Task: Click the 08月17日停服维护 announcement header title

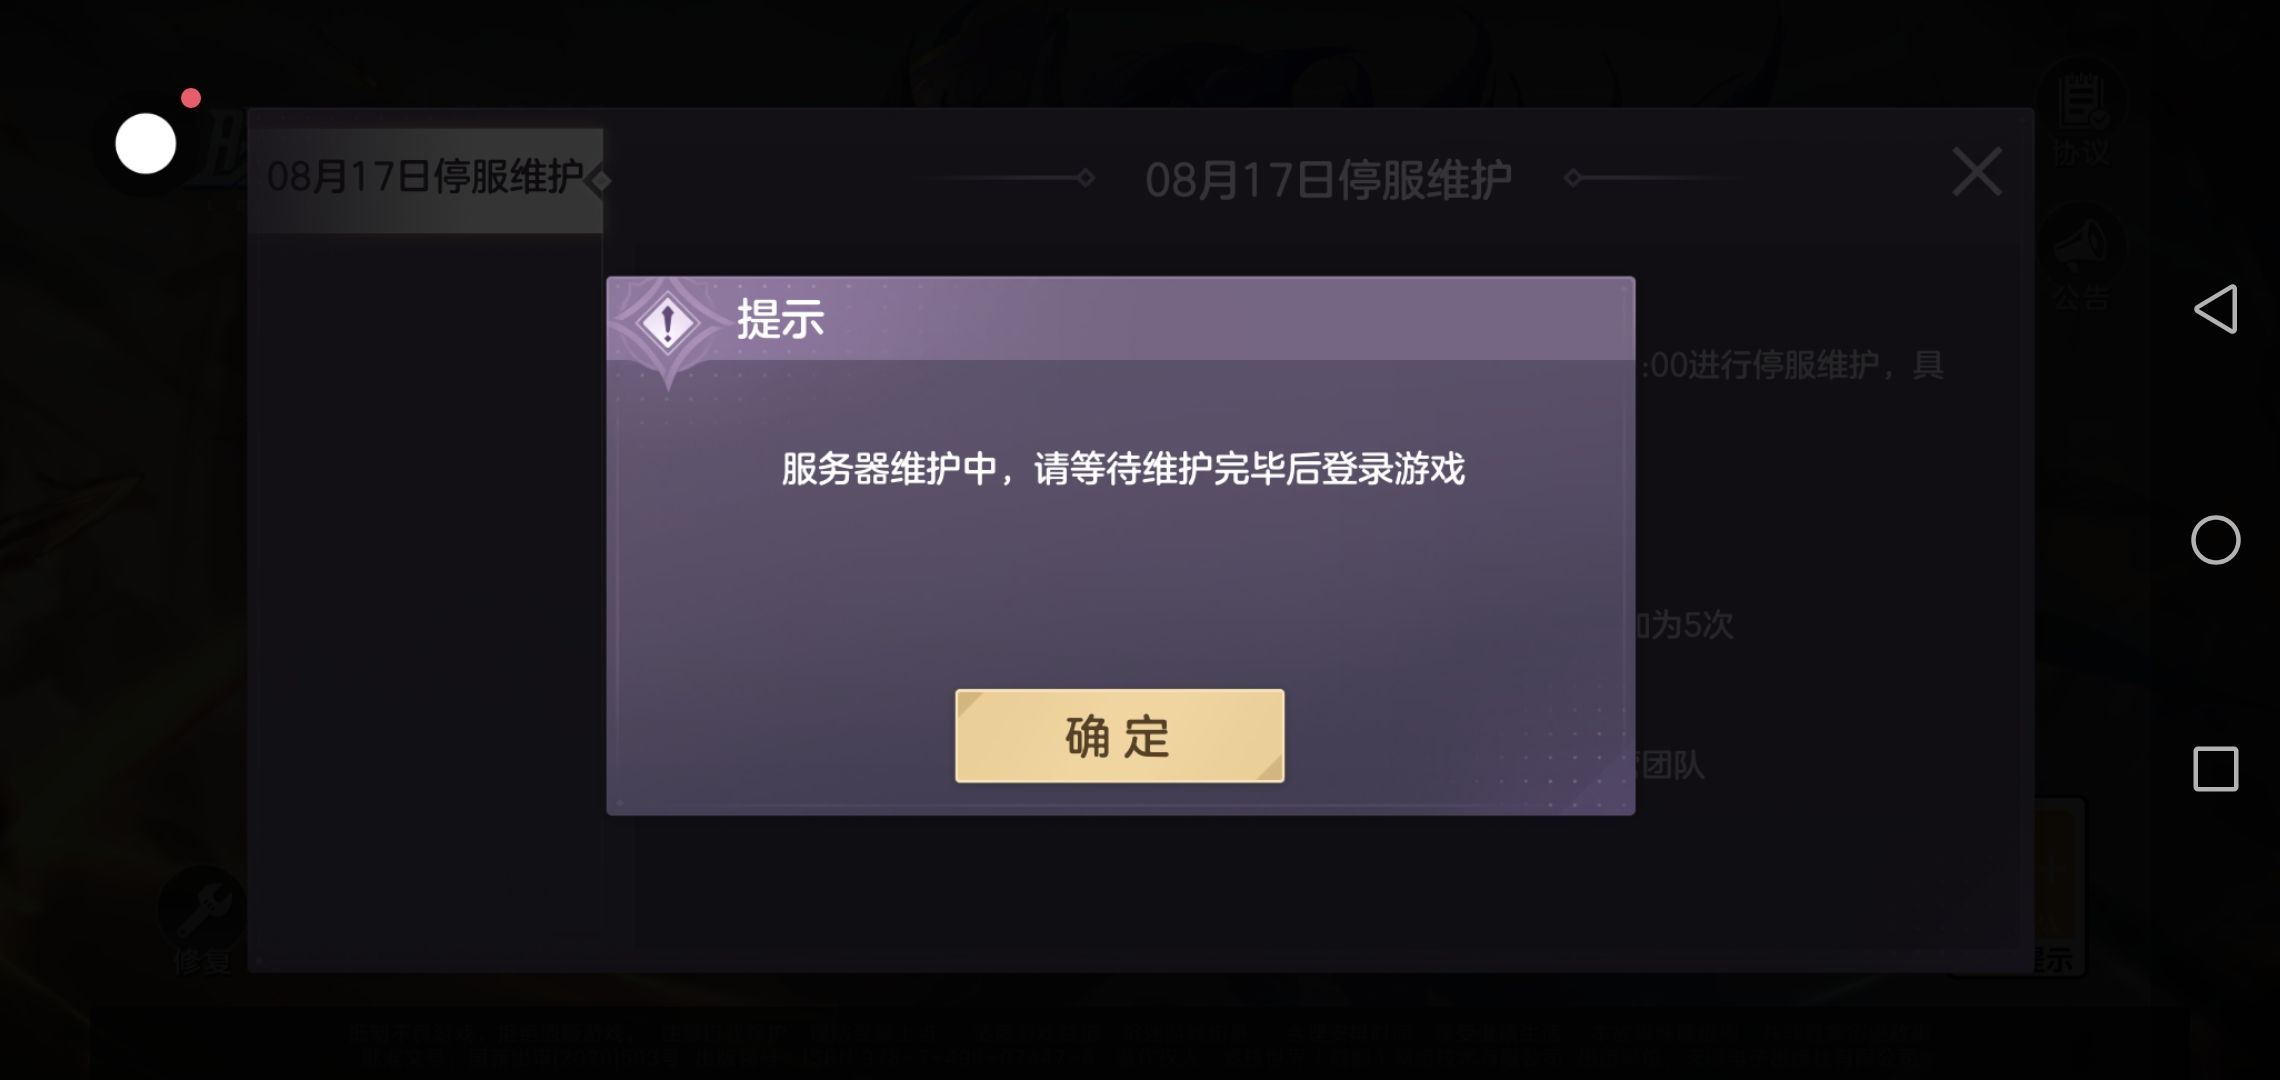Action: [x=1328, y=180]
